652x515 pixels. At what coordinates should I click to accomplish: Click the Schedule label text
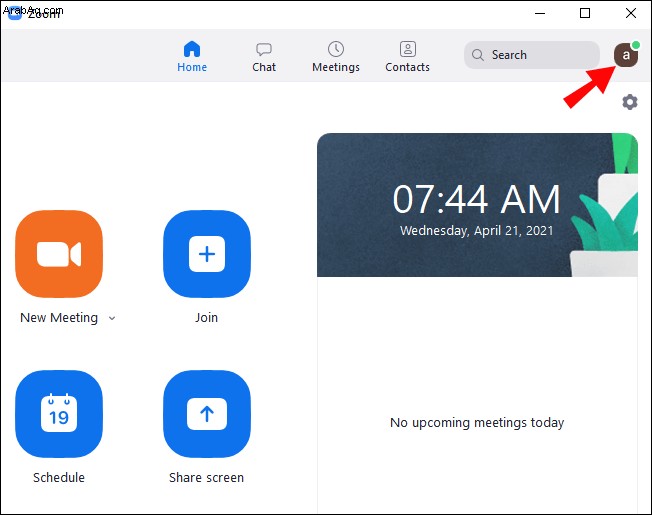tap(59, 478)
